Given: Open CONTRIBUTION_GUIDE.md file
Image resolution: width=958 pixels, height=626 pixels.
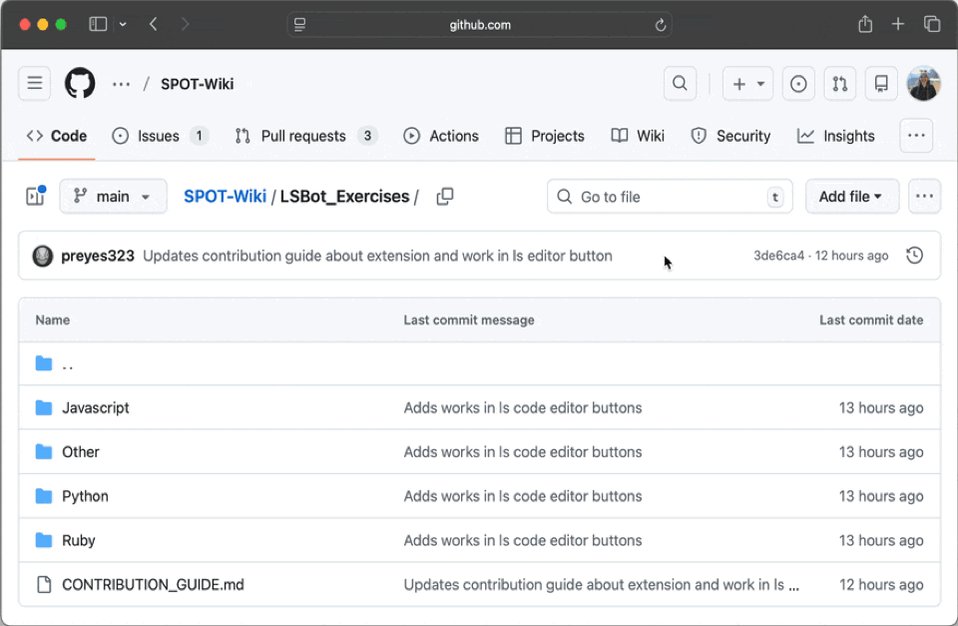Looking at the screenshot, I should click(x=153, y=584).
